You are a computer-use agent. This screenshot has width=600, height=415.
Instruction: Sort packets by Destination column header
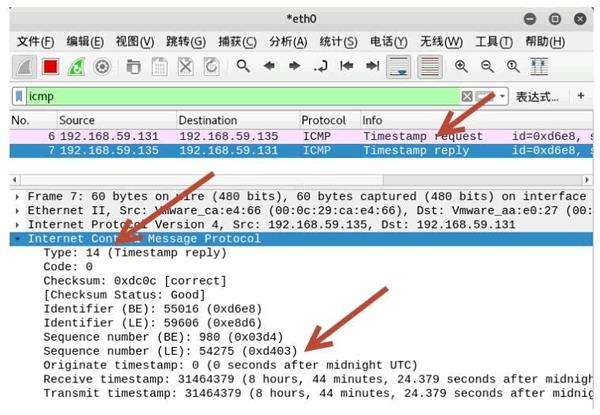(238, 120)
